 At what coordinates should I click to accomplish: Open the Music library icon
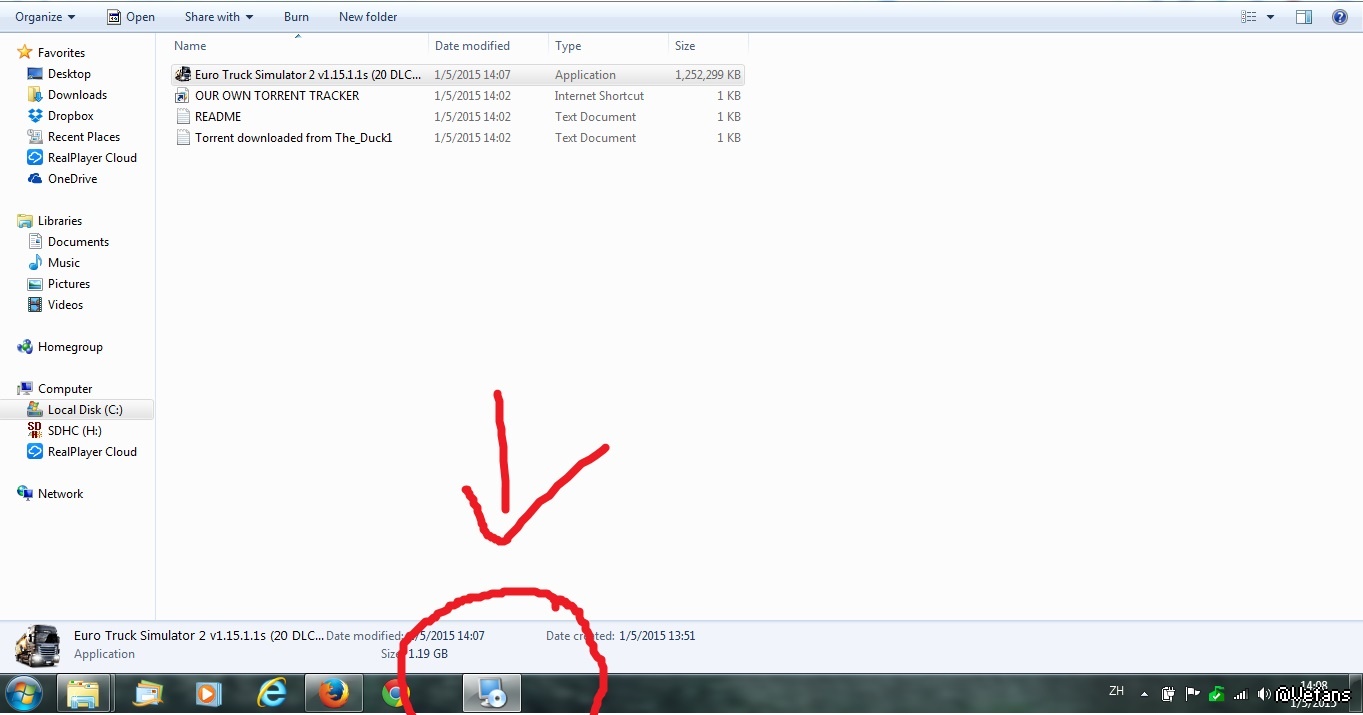pyautogui.click(x=35, y=263)
